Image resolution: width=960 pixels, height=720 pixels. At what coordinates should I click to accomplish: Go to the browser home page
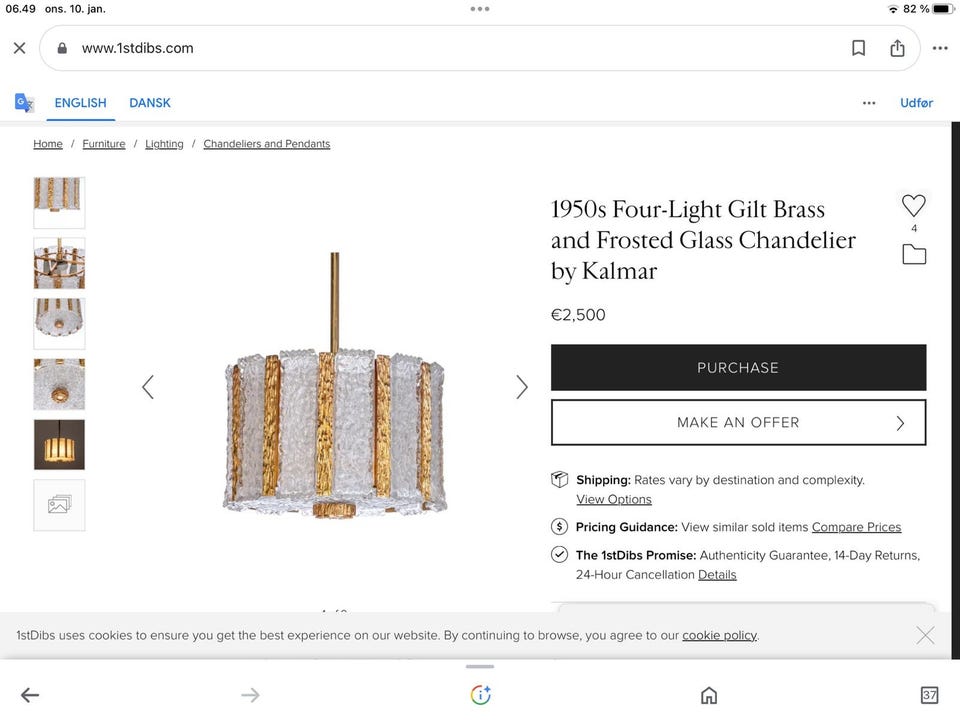pos(709,695)
